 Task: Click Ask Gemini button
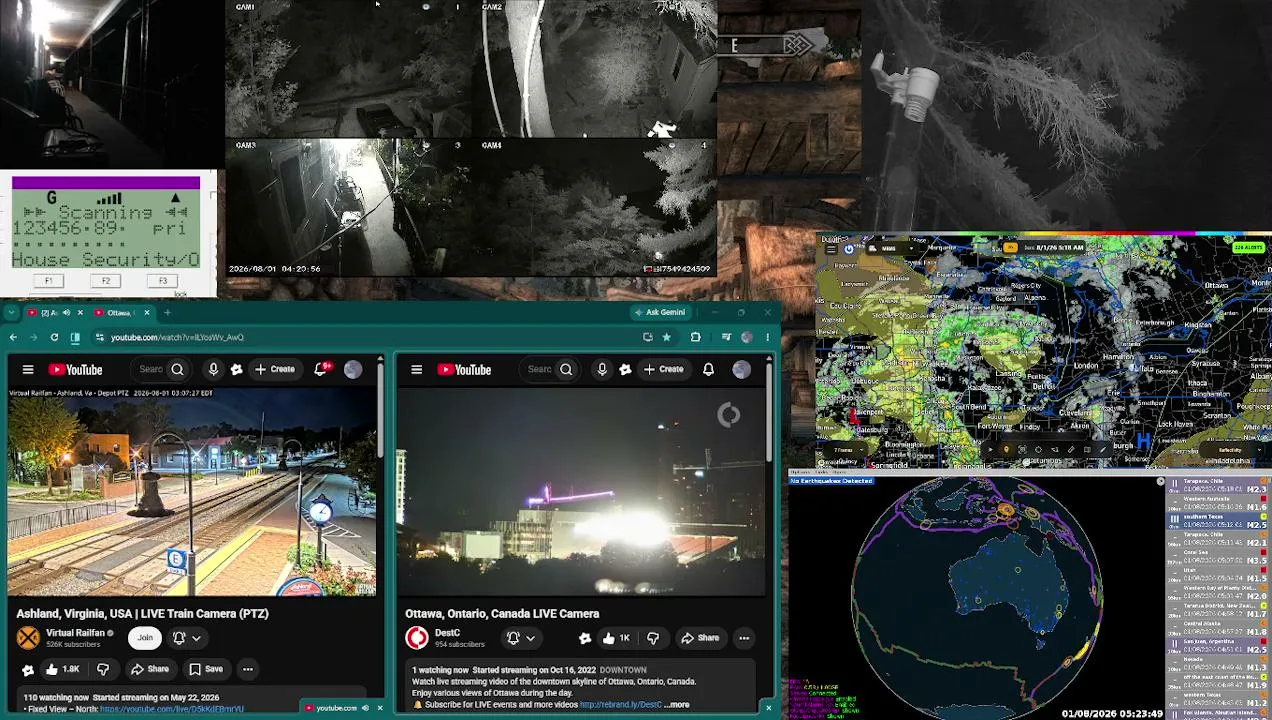point(659,312)
